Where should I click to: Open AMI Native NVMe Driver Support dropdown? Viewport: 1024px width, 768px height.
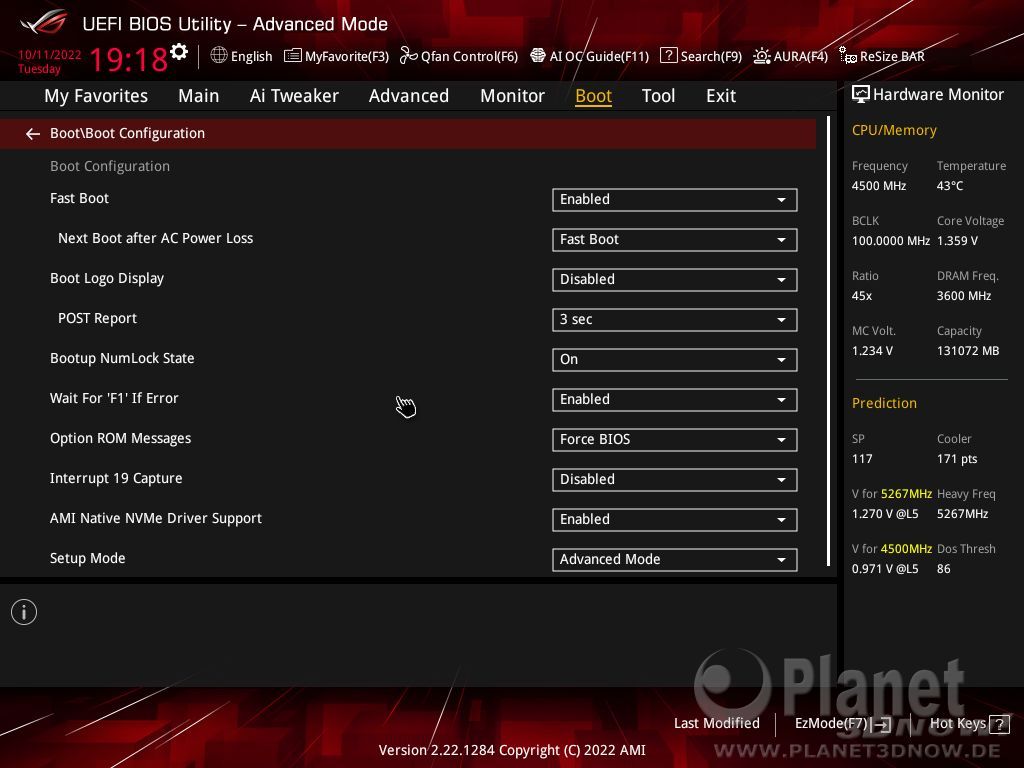click(x=675, y=520)
